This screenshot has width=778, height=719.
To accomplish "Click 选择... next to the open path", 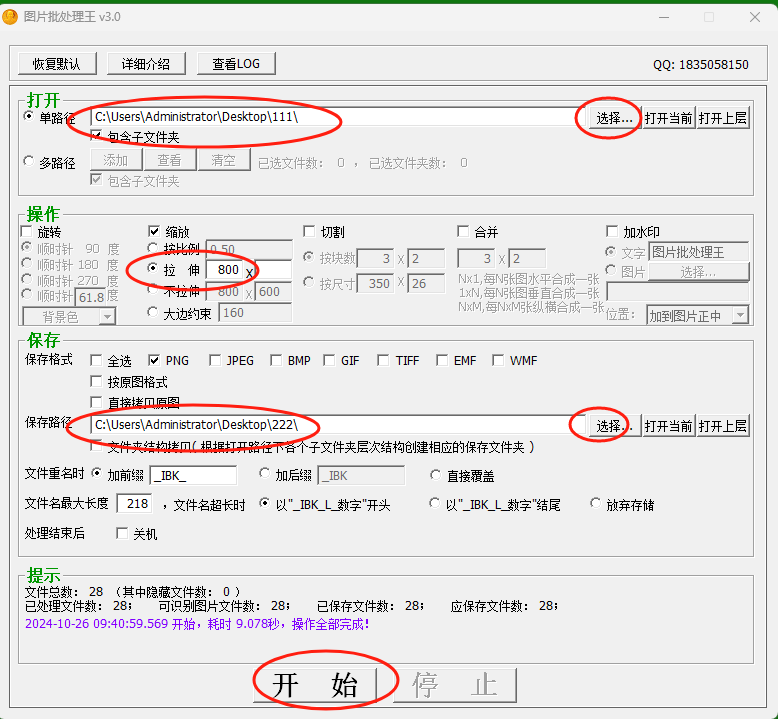I will click(x=614, y=118).
